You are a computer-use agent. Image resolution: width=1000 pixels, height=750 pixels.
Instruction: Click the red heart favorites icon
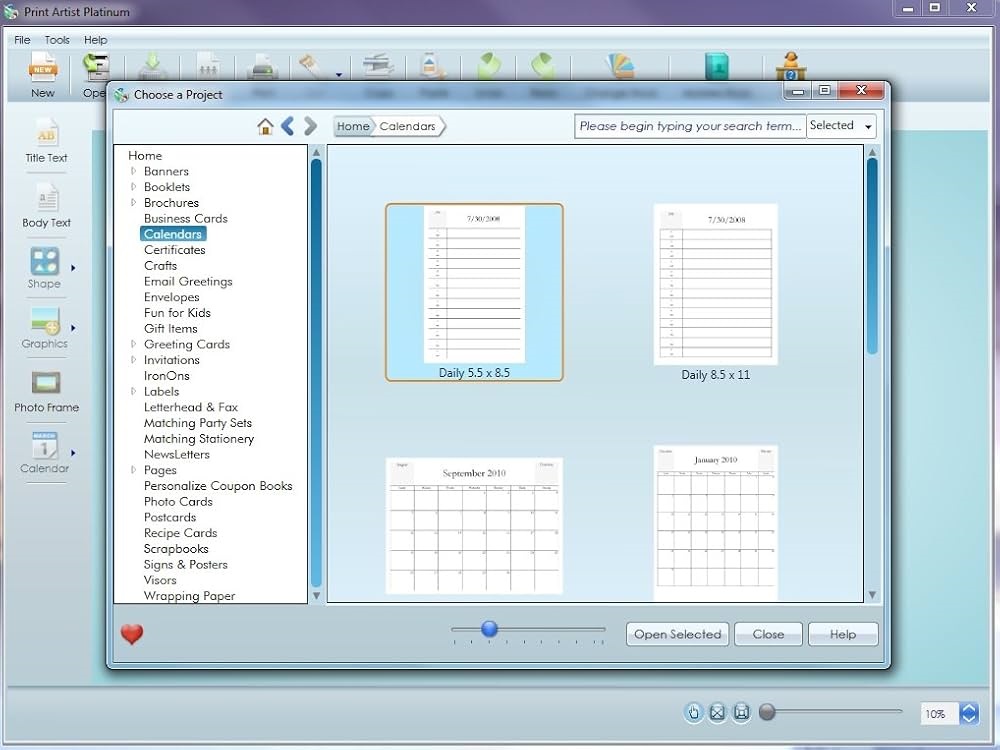(x=132, y=634)
